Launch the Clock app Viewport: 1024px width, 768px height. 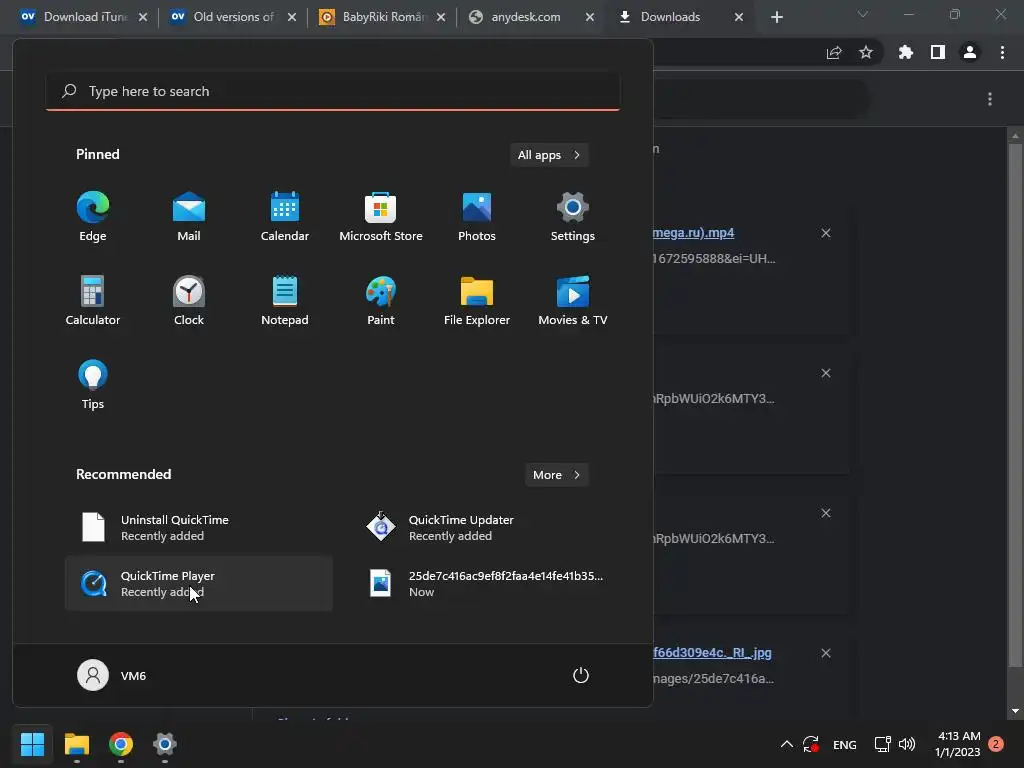point(189,300)
